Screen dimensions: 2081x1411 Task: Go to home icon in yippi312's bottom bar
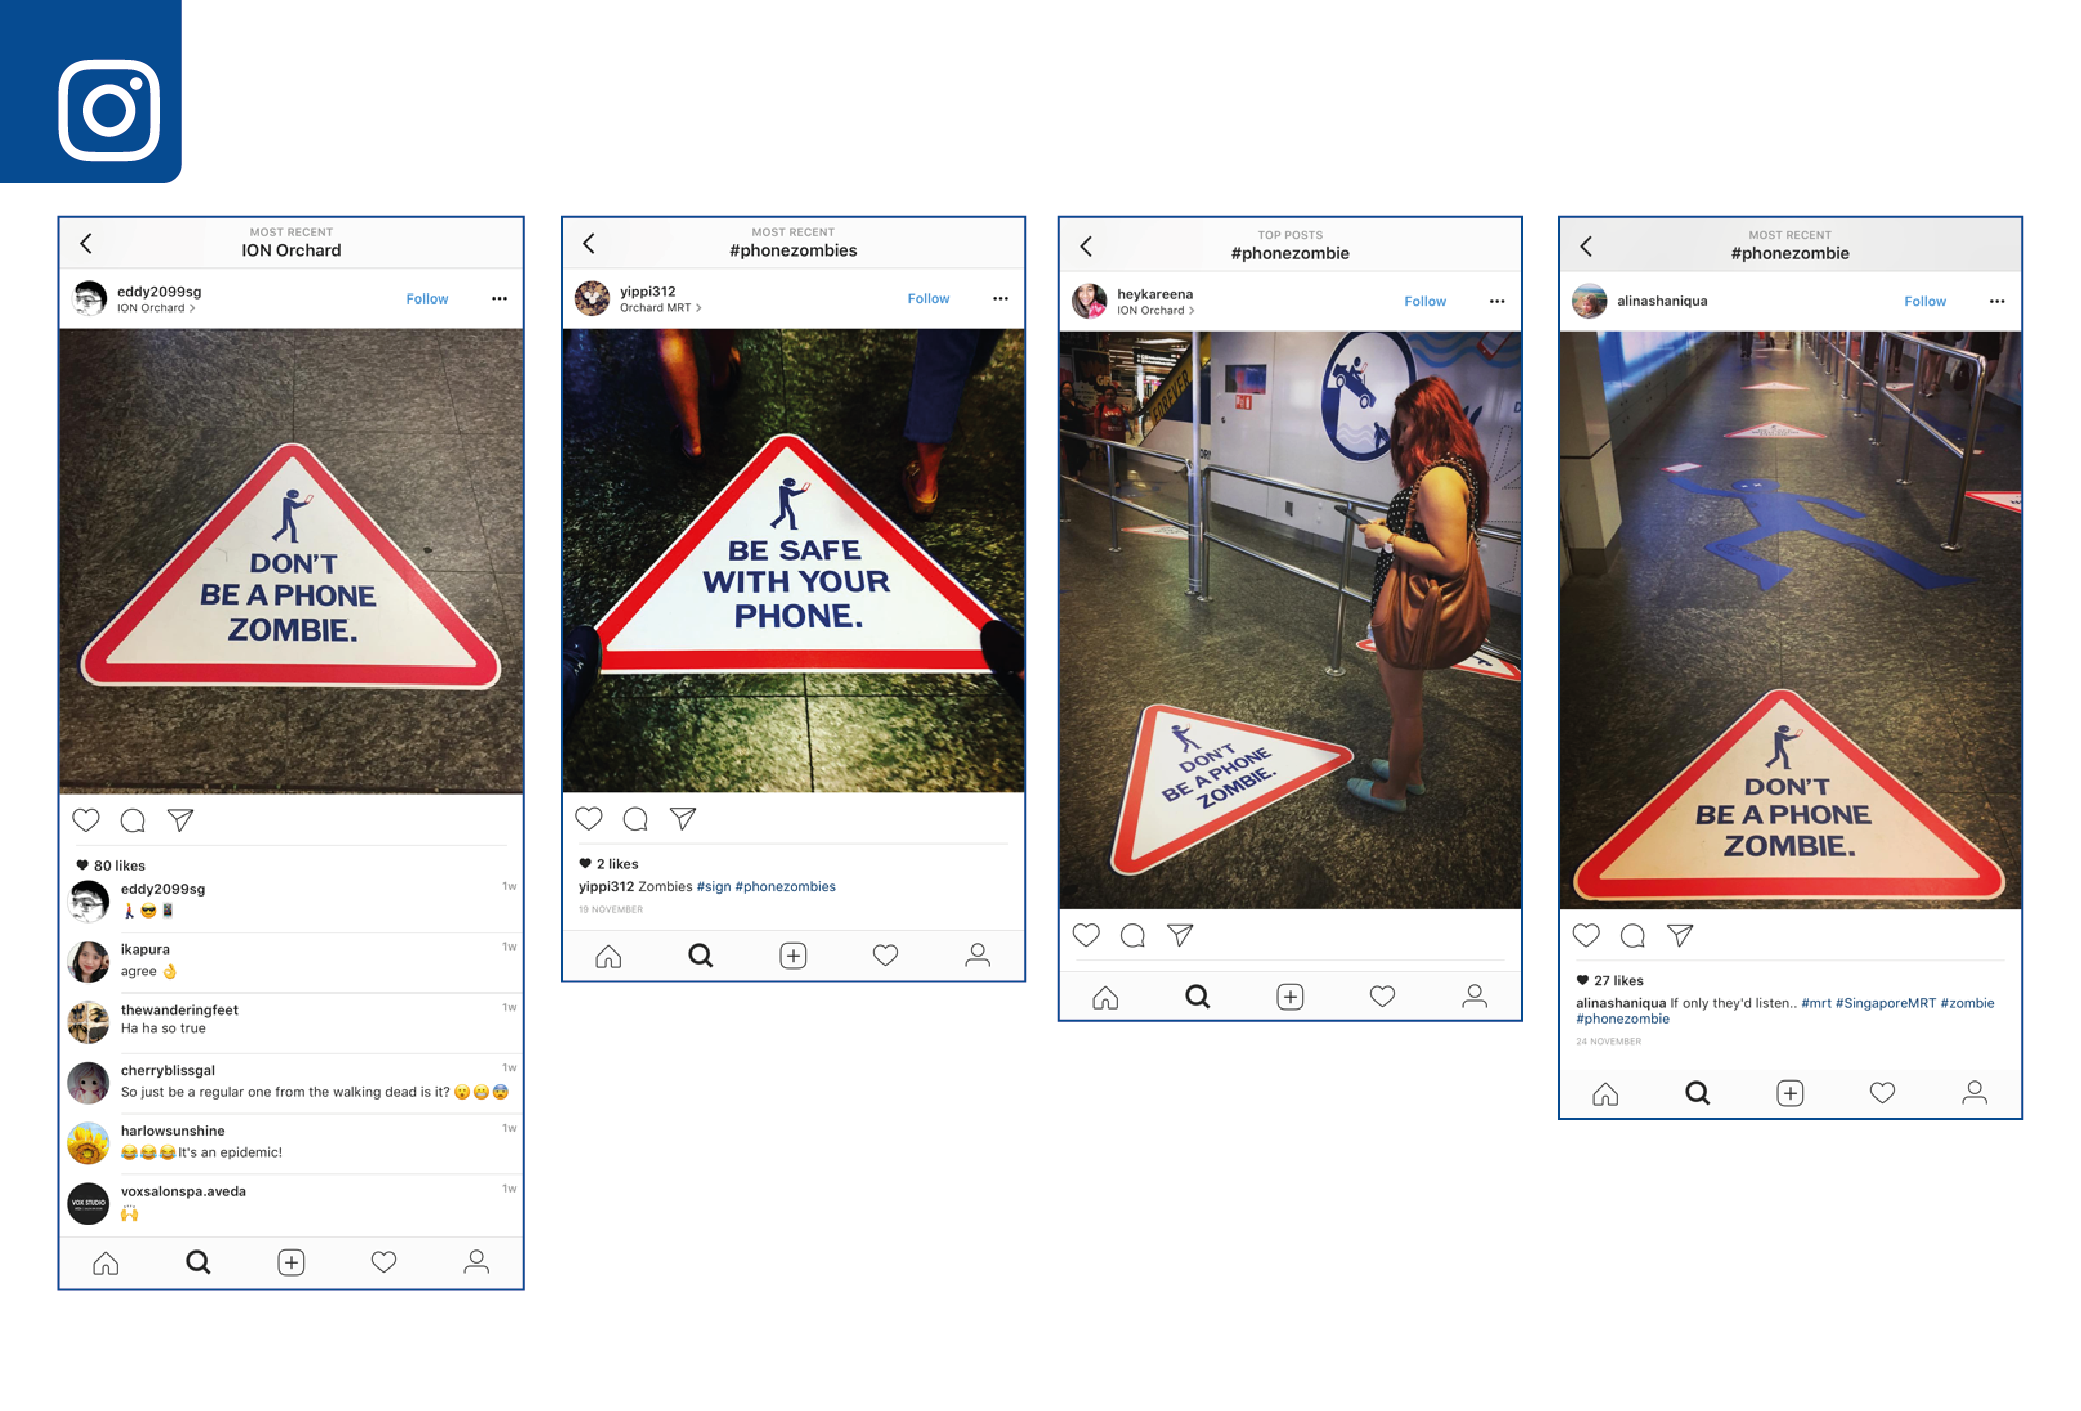608,956
